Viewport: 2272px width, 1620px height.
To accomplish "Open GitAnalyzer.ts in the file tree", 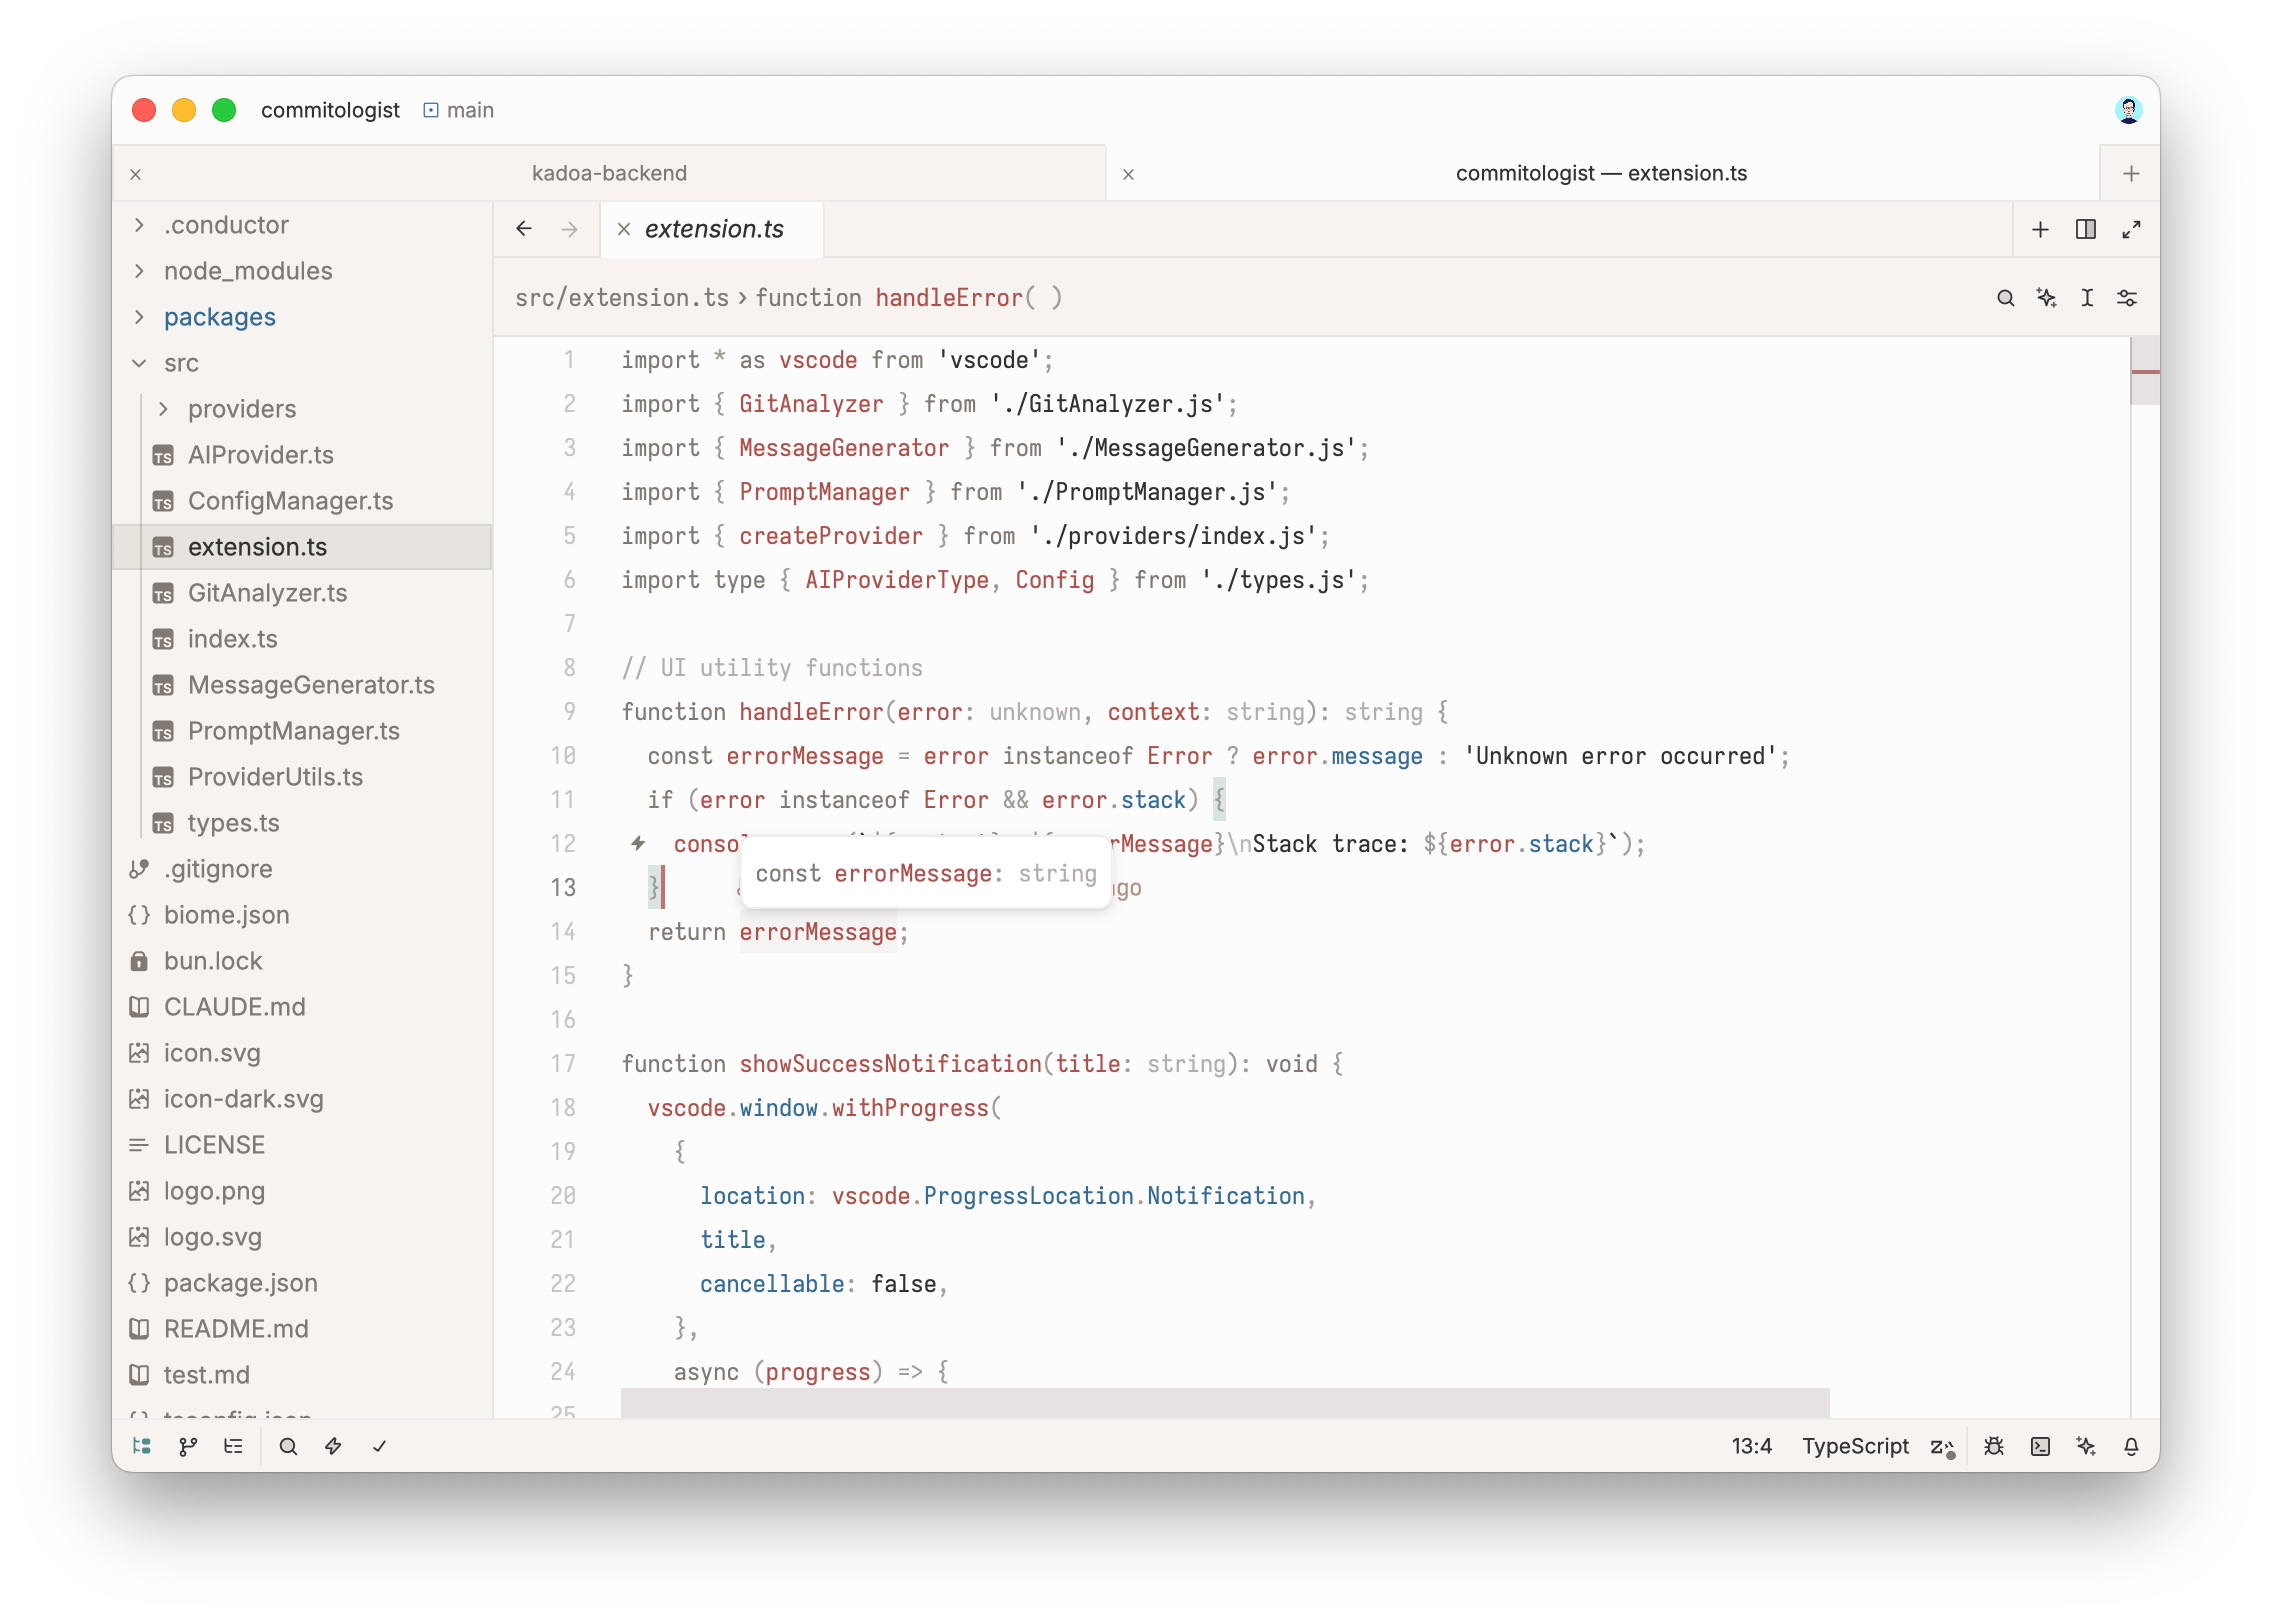I will click(302, 593).
